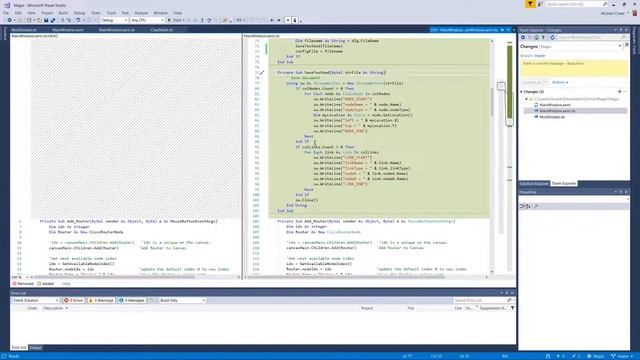
Task: Click the navigate backward round toolbar icon
Action: pyautogui.click(x=9, y=20)
